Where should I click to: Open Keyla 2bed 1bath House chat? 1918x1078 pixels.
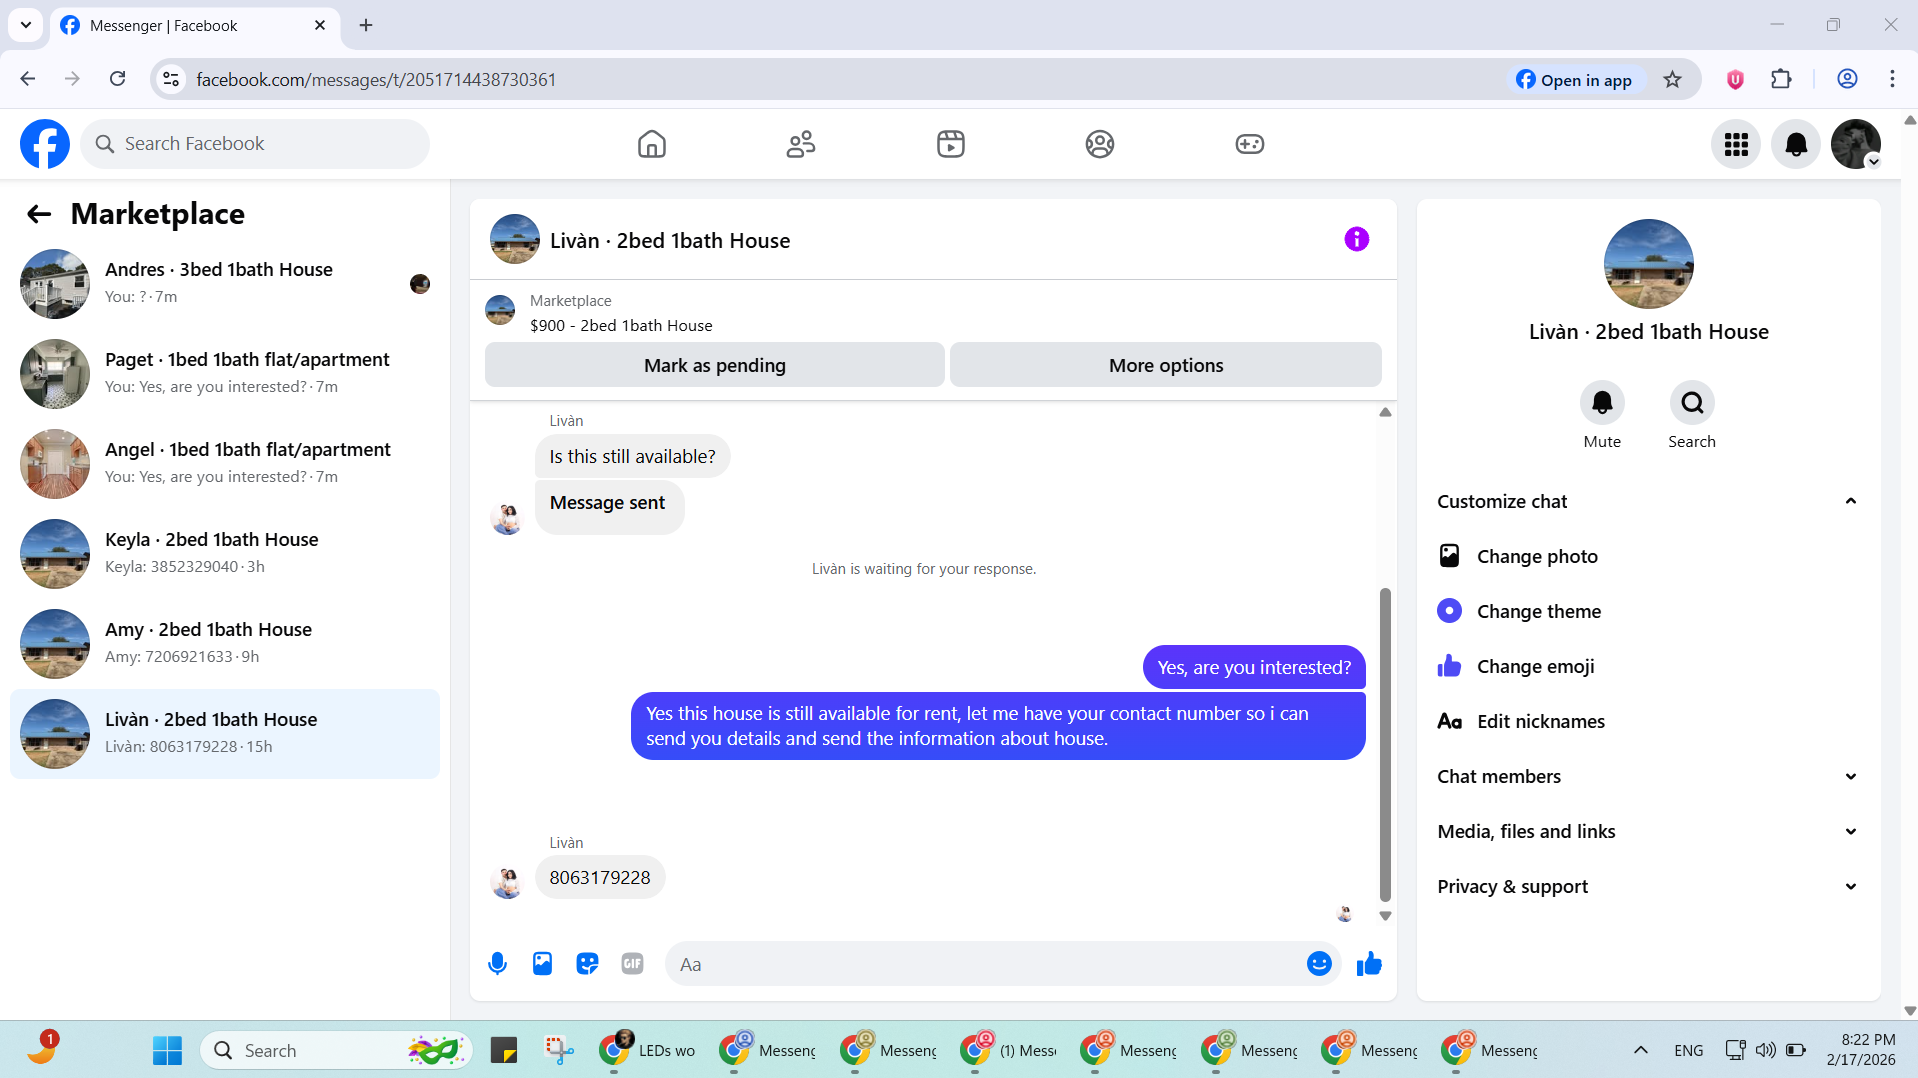pos(225,553)
